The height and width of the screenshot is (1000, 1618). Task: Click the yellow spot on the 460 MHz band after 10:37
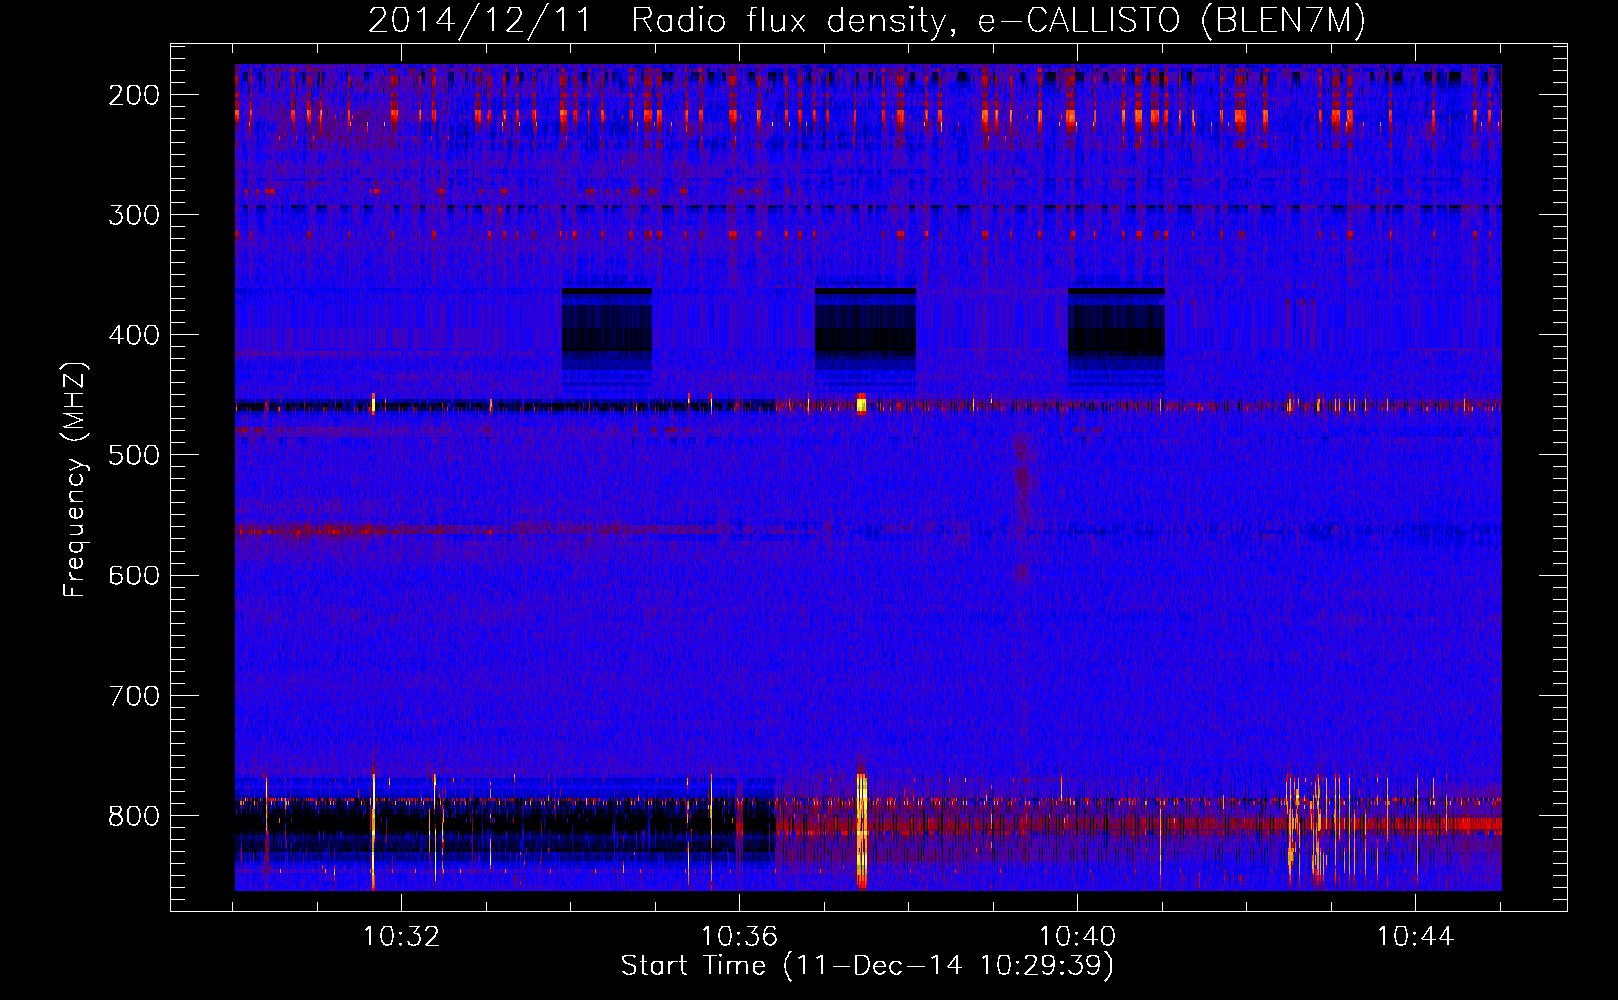861,404
